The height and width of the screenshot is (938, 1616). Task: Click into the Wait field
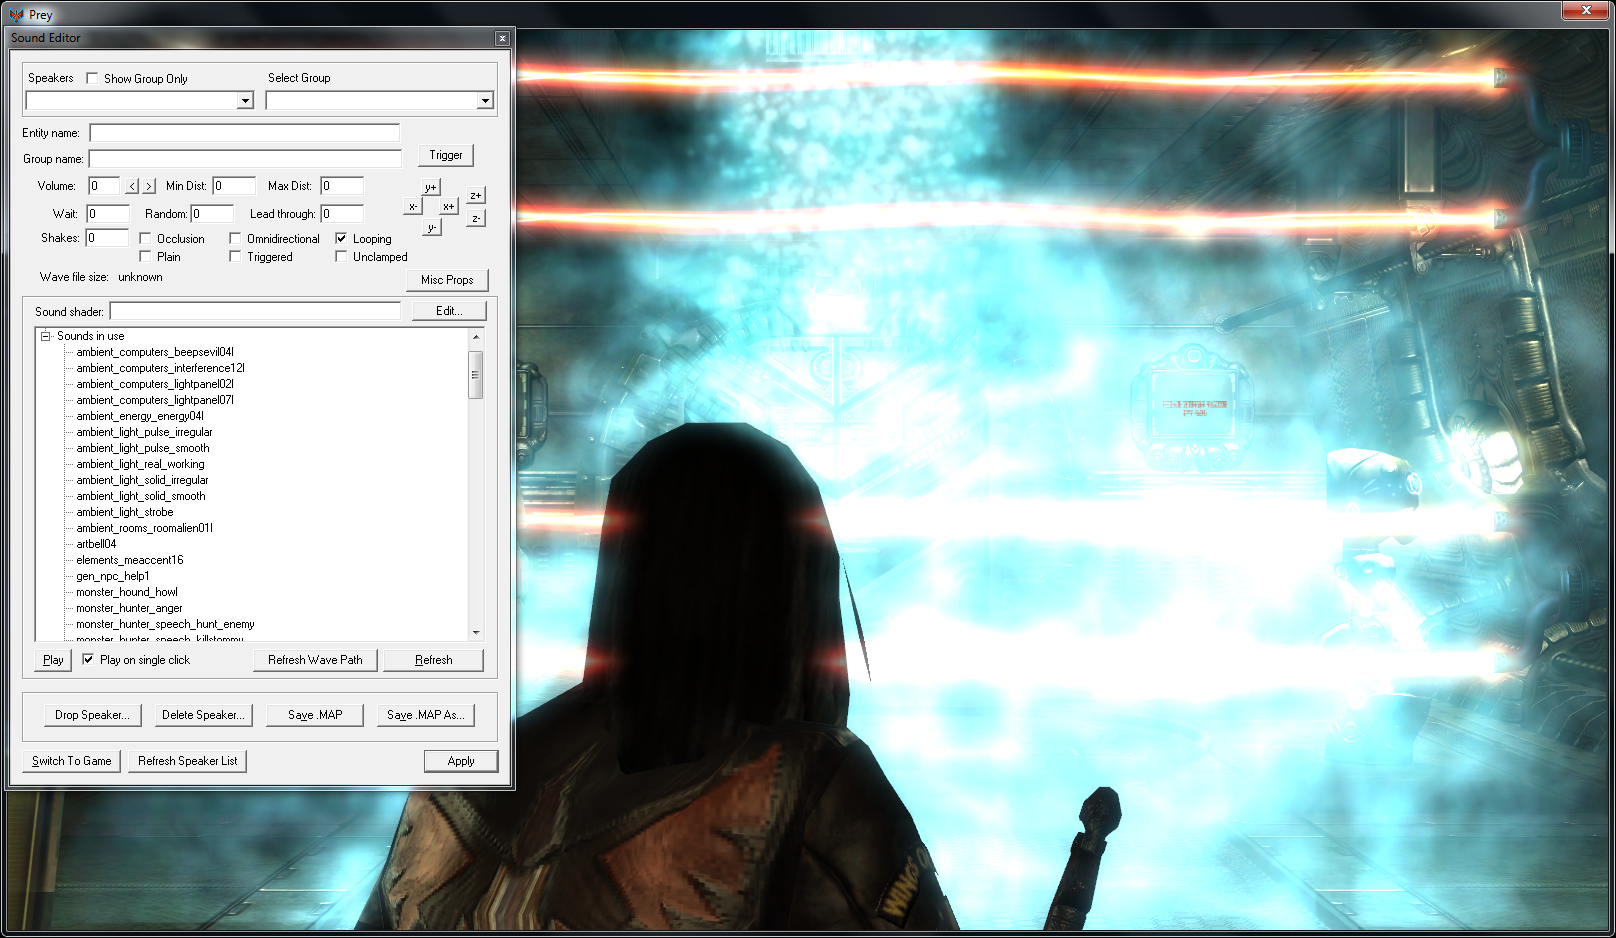[x=108, y=214]
